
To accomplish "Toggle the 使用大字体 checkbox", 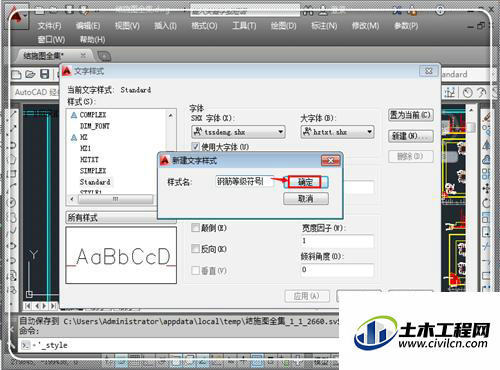I will pos(196,146).
